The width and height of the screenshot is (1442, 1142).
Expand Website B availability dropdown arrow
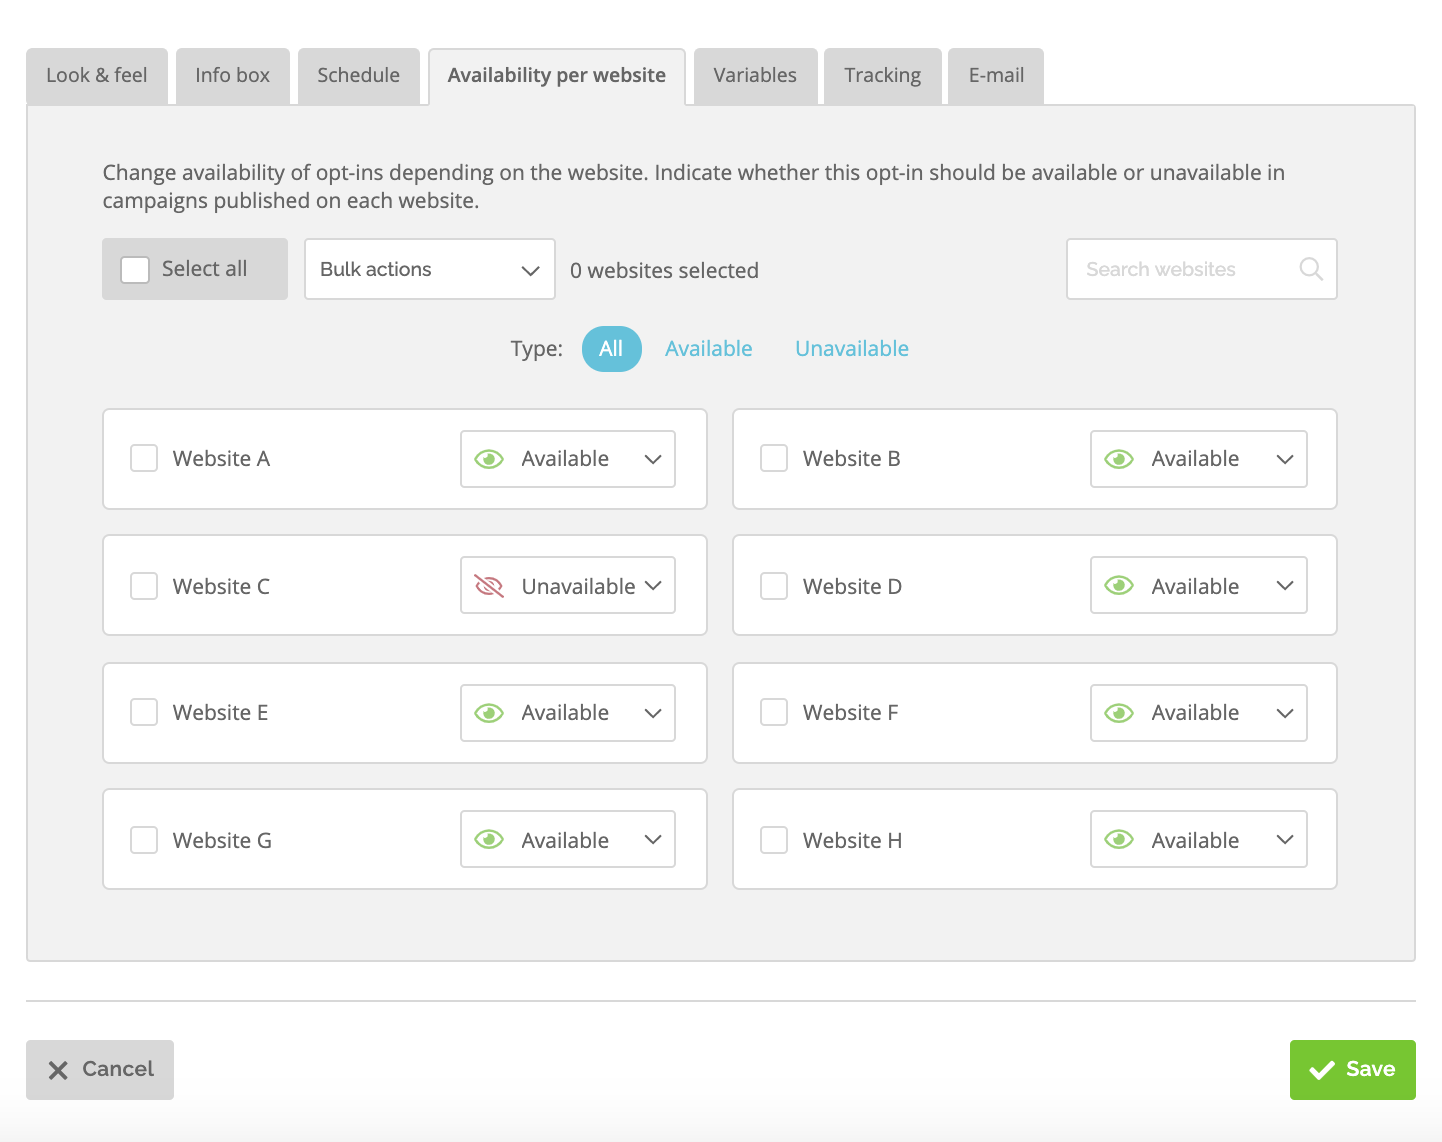(x=1285, y=459)
